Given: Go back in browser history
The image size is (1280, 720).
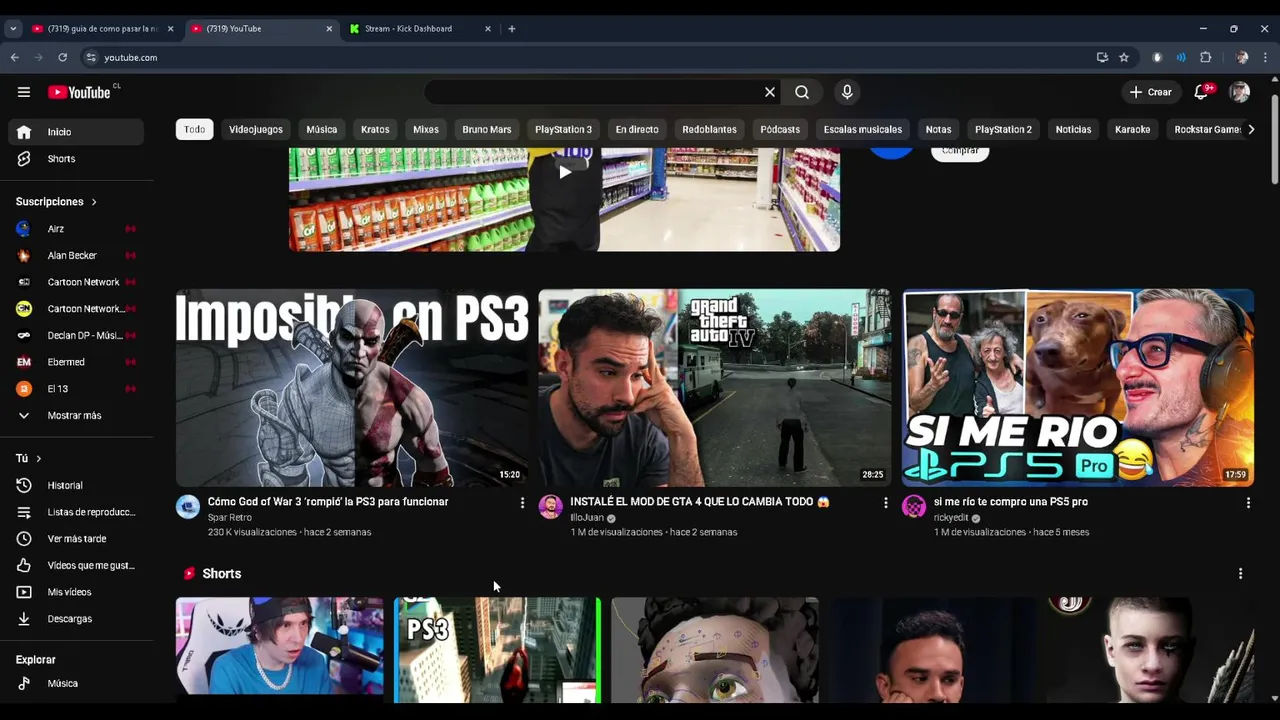Looking at the screenshot, I should coord(15,58).
